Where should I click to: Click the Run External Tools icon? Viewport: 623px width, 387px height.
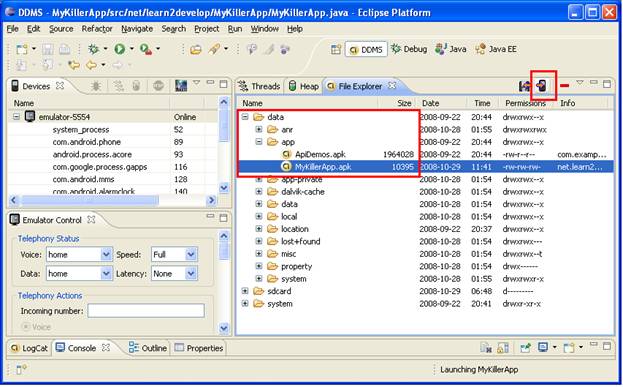tap(146, 49)
